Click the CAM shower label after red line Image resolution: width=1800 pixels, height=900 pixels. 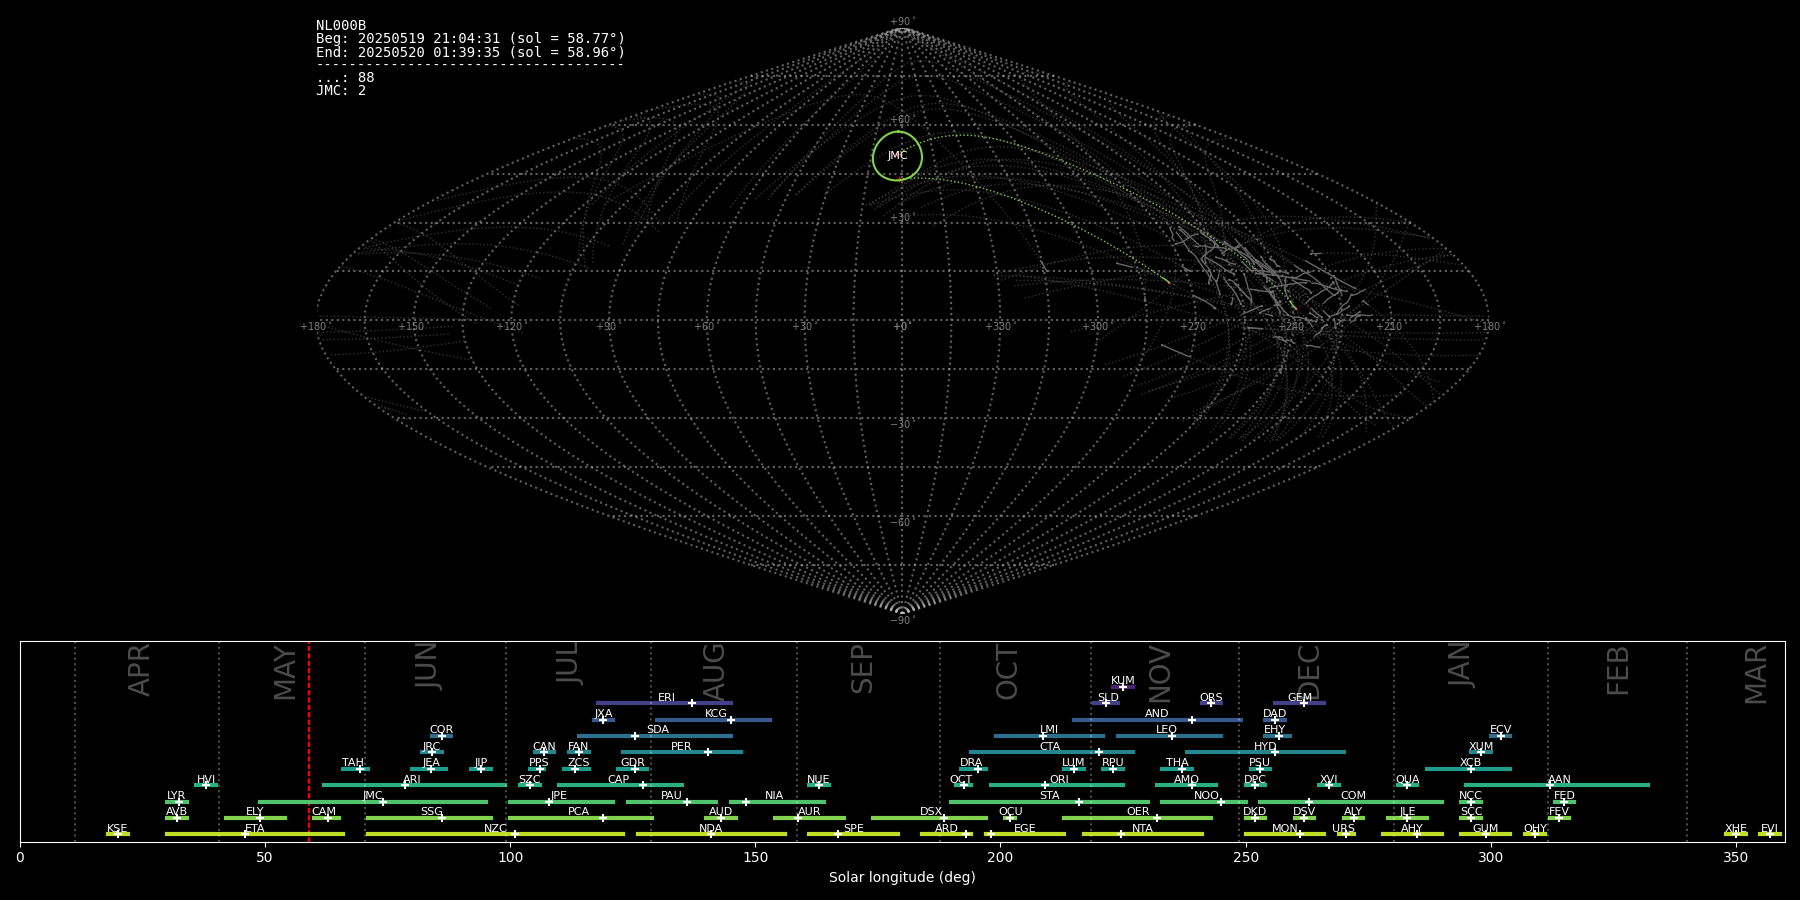[x=324, y=812]
